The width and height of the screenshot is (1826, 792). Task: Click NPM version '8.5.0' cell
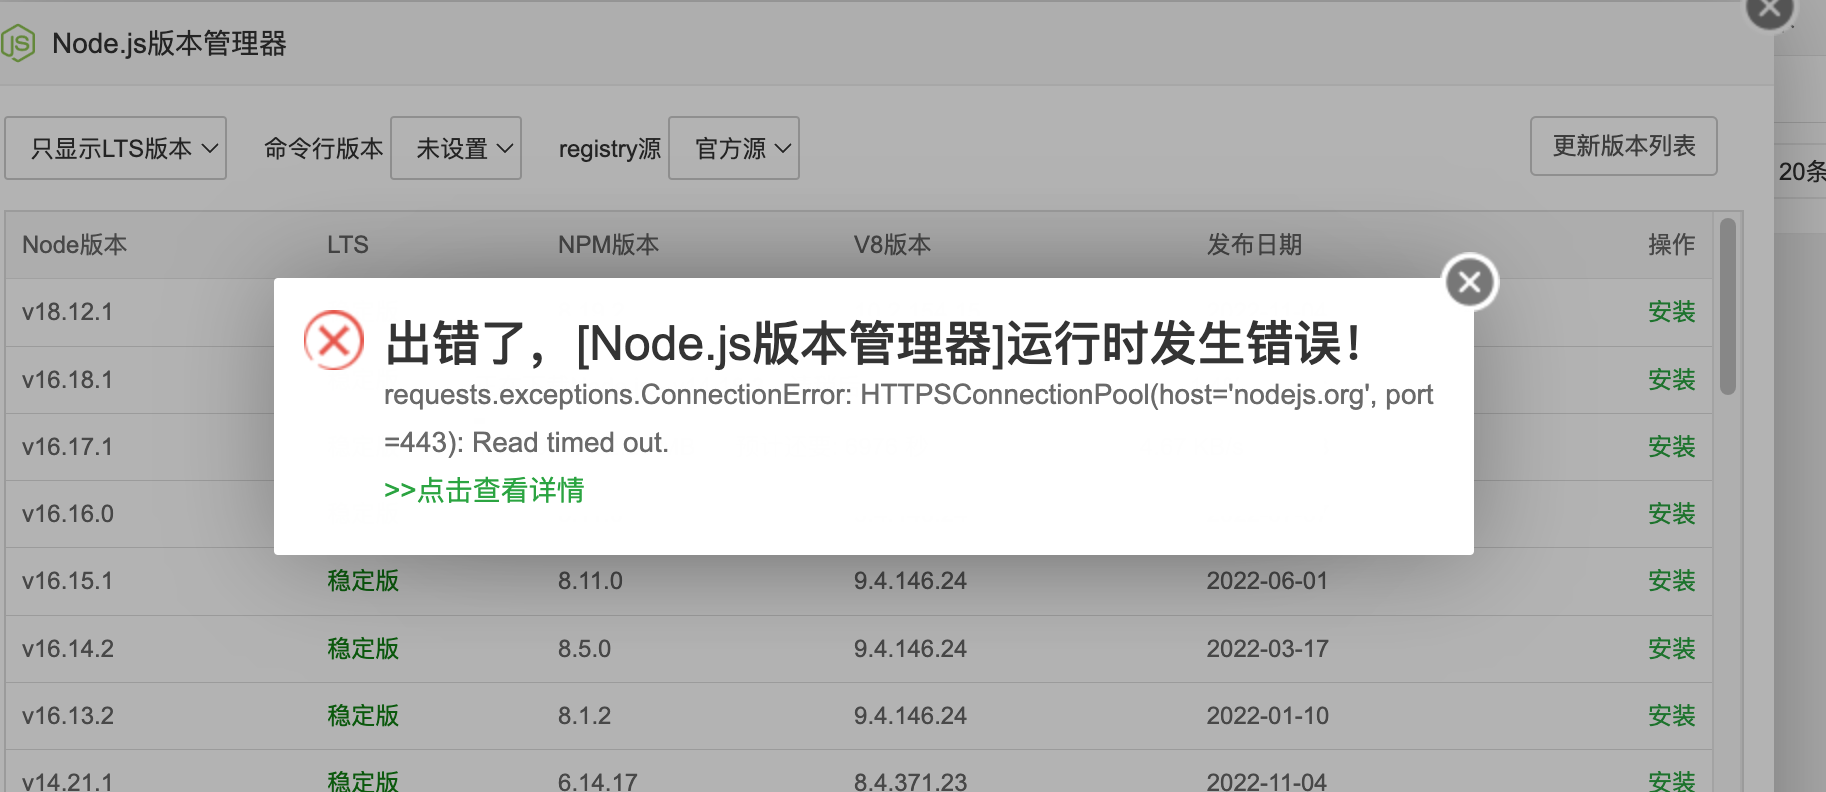[x=584, y=649]
